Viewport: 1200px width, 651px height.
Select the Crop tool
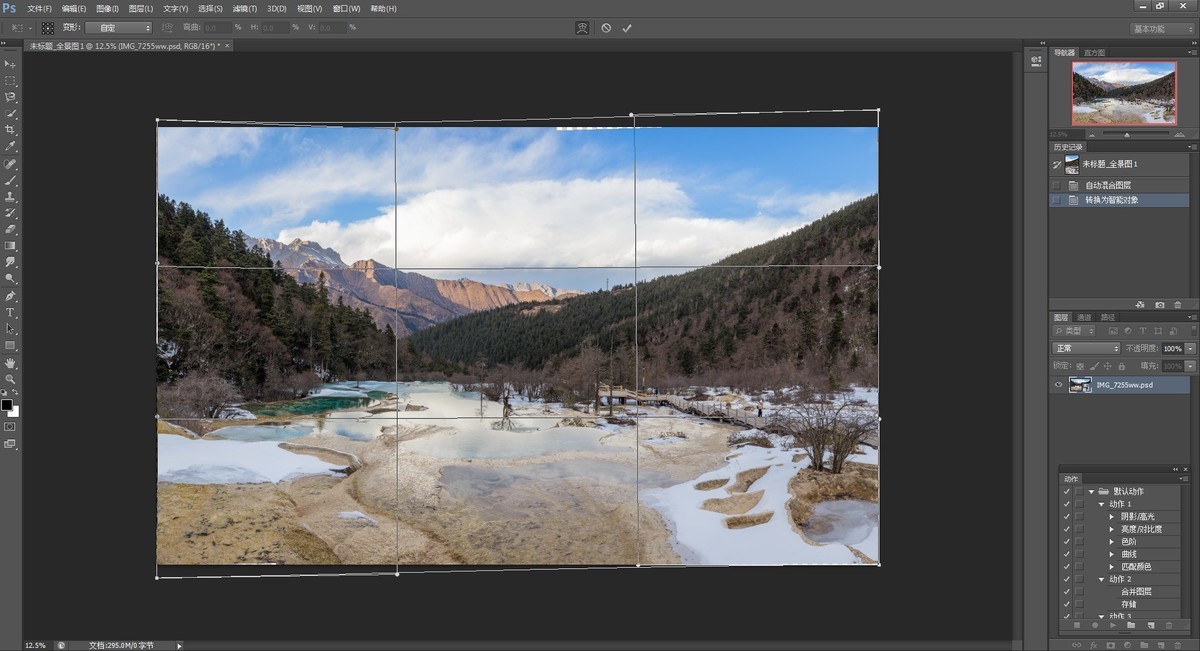click(x=10, y=130)
